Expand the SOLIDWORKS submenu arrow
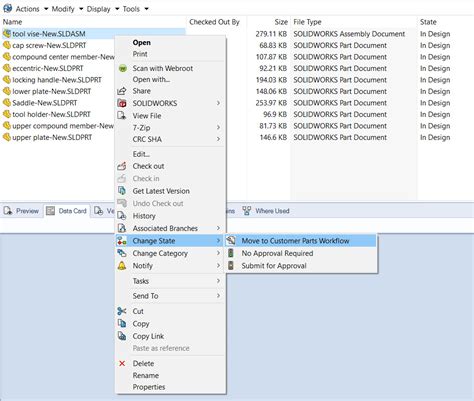The image size is (474, 401). point(218,103)
